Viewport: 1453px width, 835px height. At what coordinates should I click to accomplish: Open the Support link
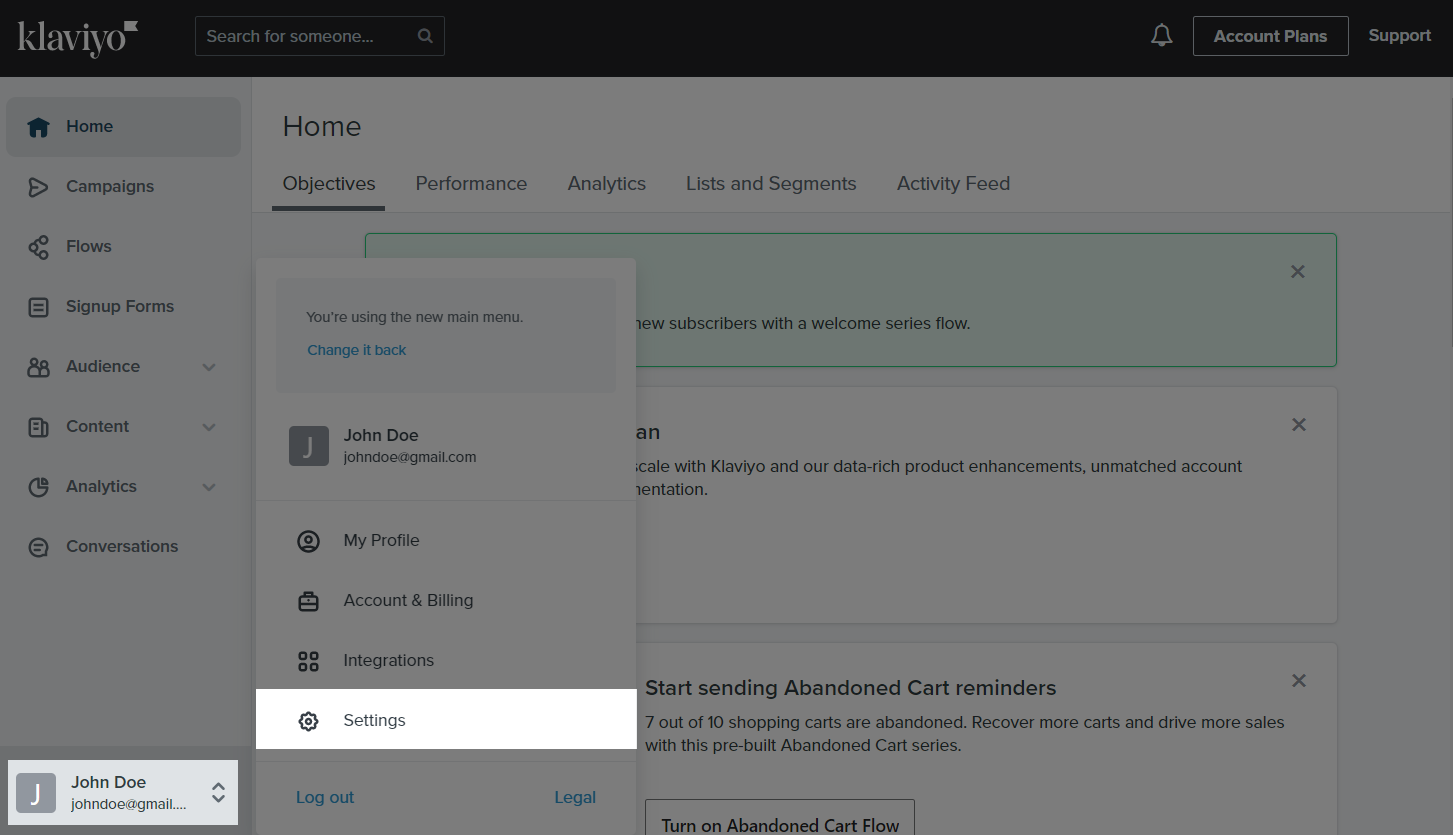(1399, 36)
